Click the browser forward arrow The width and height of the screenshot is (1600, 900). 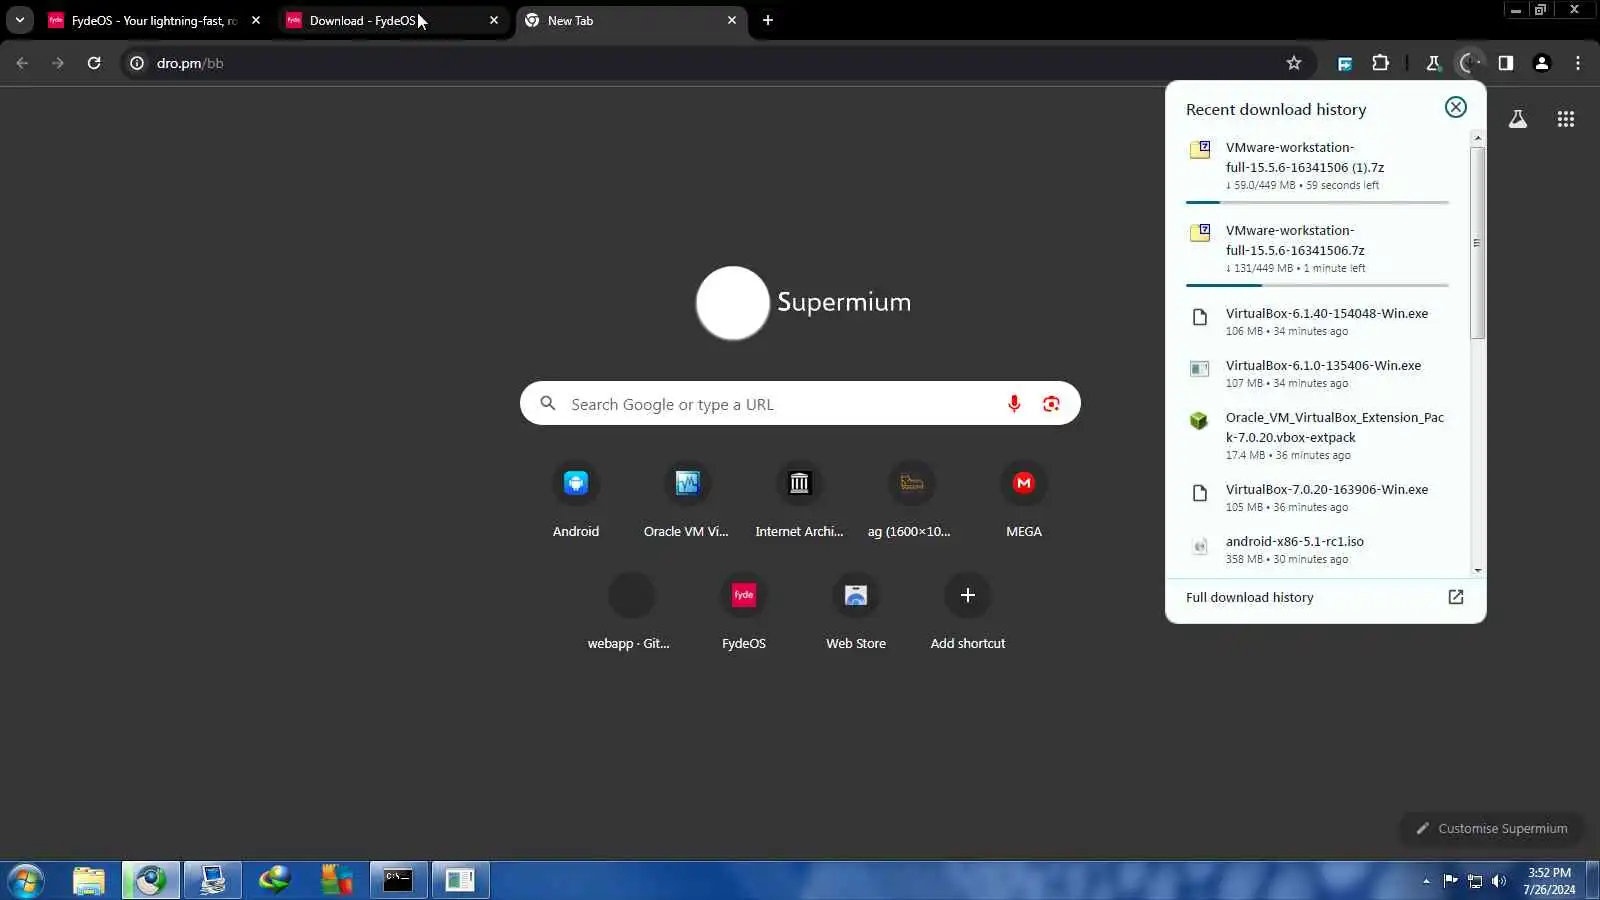58,63
